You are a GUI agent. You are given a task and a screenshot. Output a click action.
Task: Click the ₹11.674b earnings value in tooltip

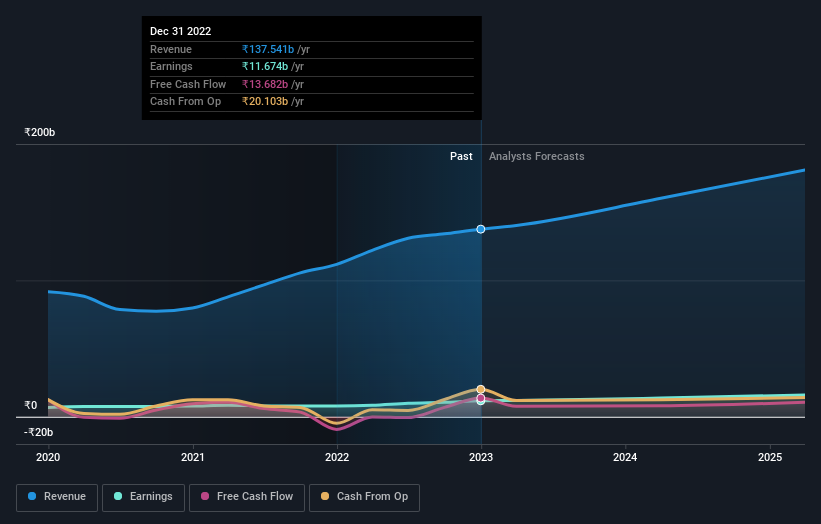coord(265,66)
